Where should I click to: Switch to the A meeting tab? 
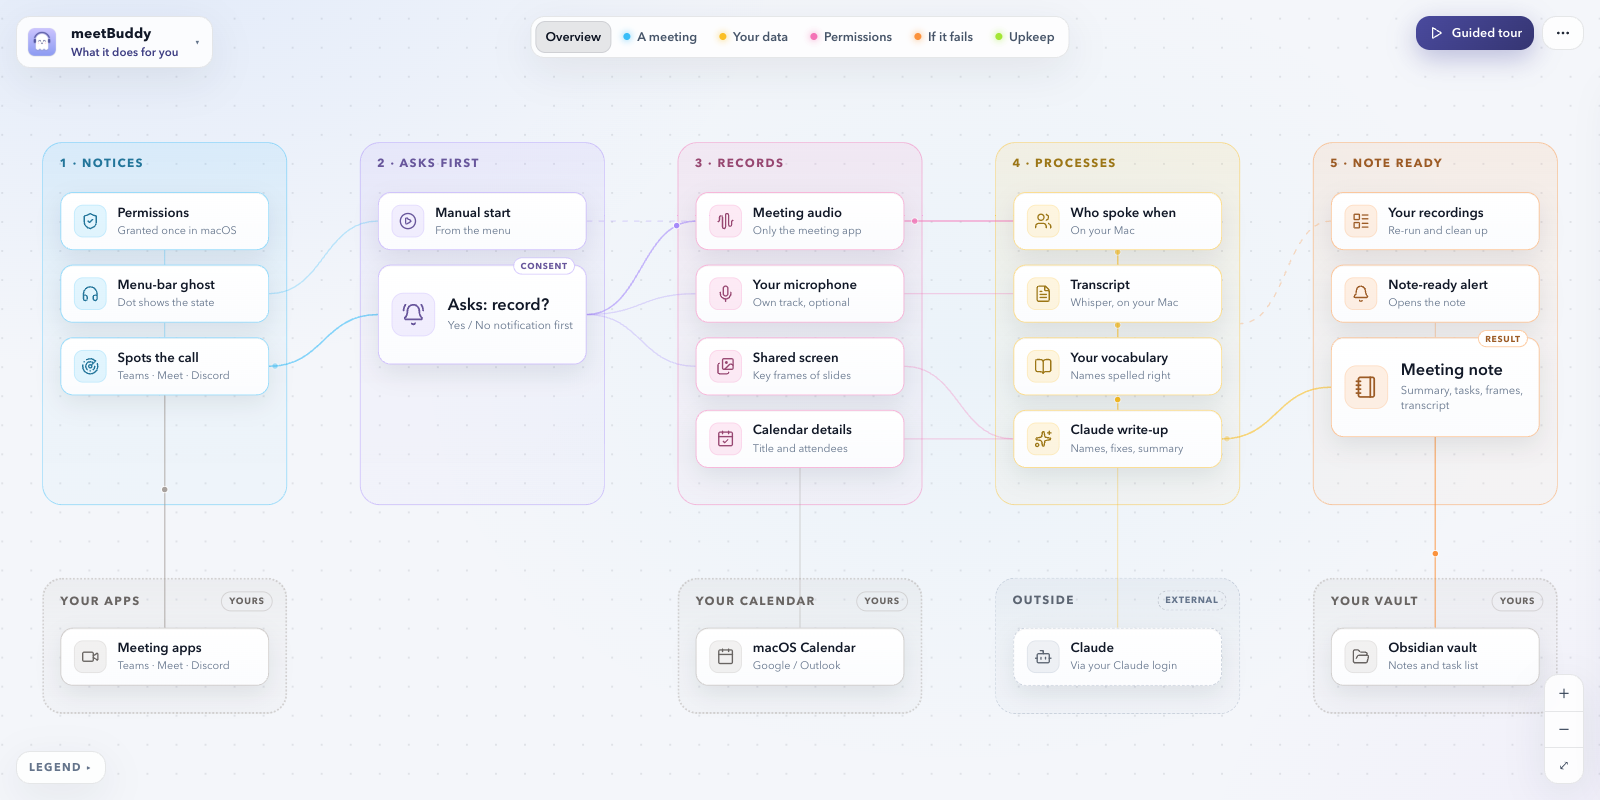pos(660,37)
